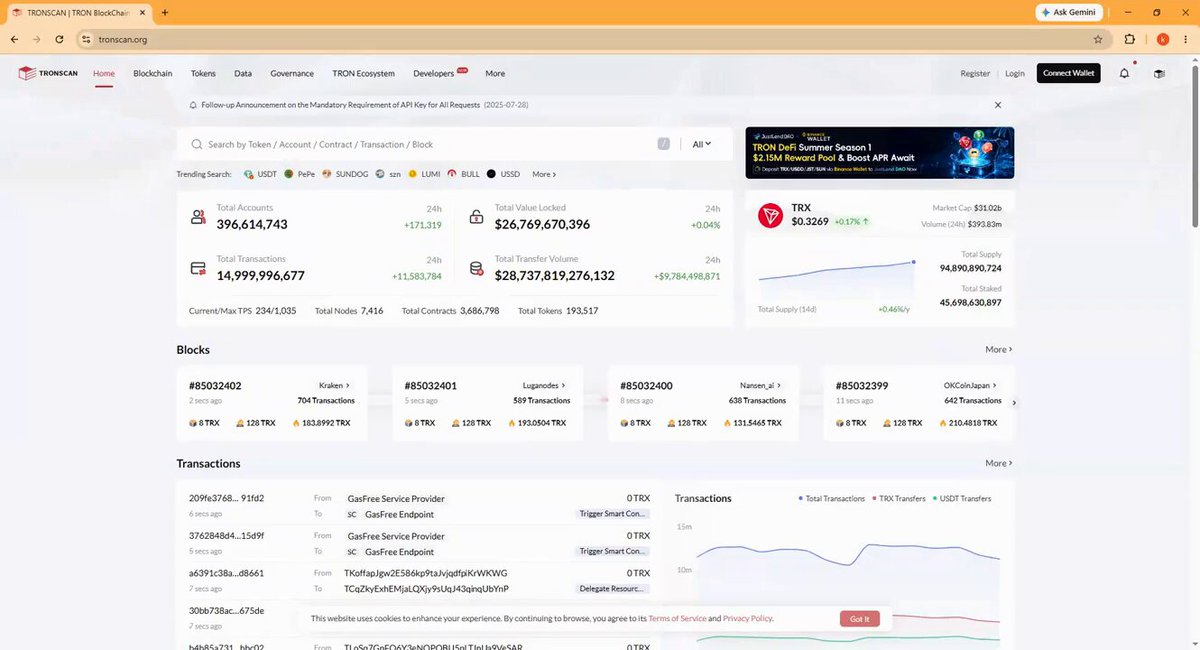Open the Governance menu

point(292,73)
